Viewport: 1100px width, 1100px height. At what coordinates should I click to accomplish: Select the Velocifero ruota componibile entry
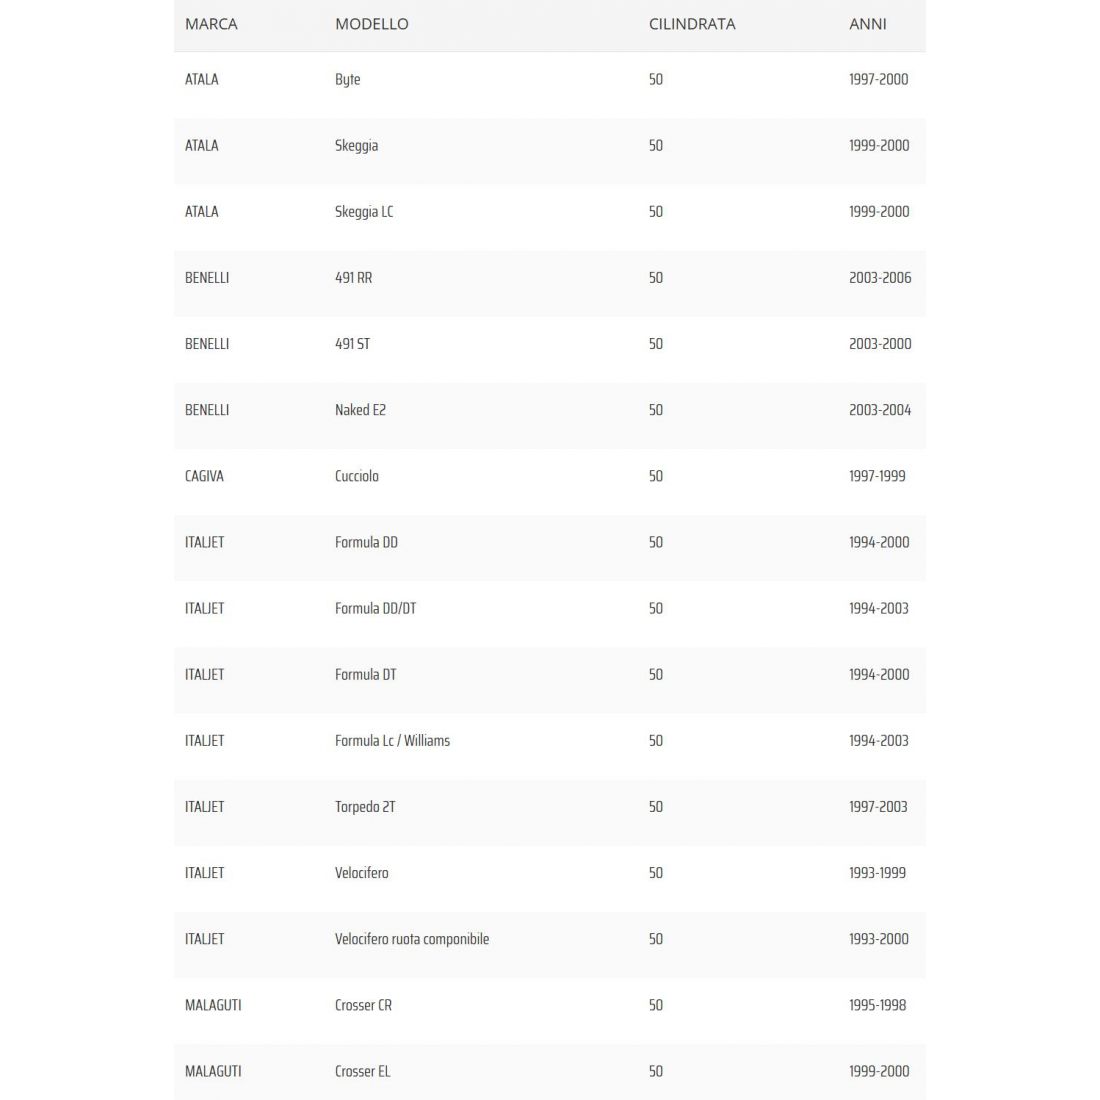coord(412,939)
